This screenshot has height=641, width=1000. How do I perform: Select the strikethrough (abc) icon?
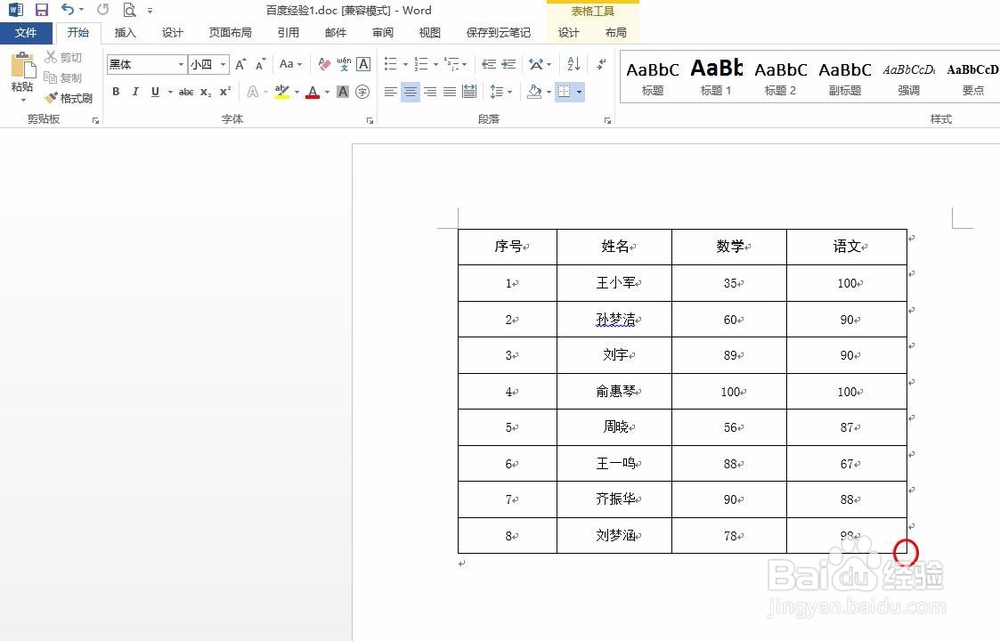(186, 91)
